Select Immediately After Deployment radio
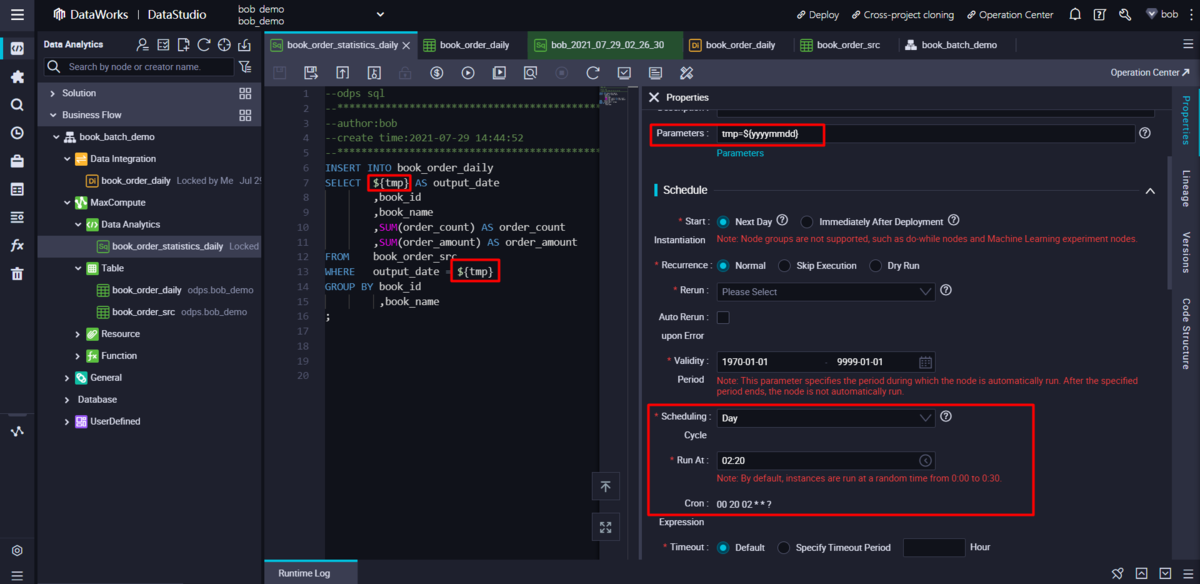The height and width of the screenshot is (584, 1200). click(808, 221)
